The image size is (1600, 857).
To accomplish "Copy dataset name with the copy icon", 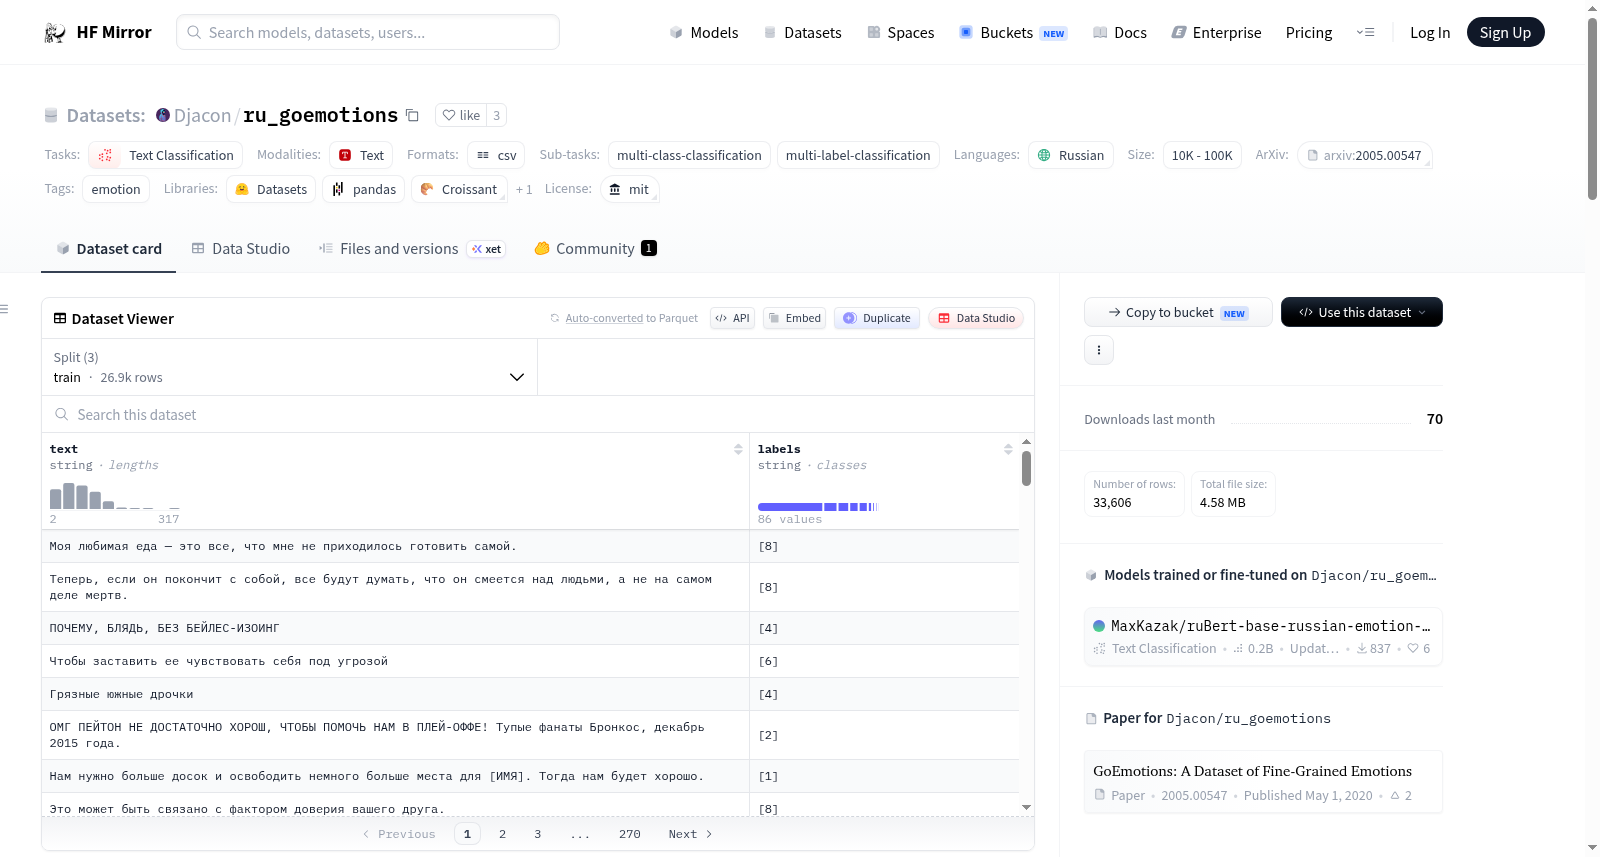I will (x=412, y=115).
